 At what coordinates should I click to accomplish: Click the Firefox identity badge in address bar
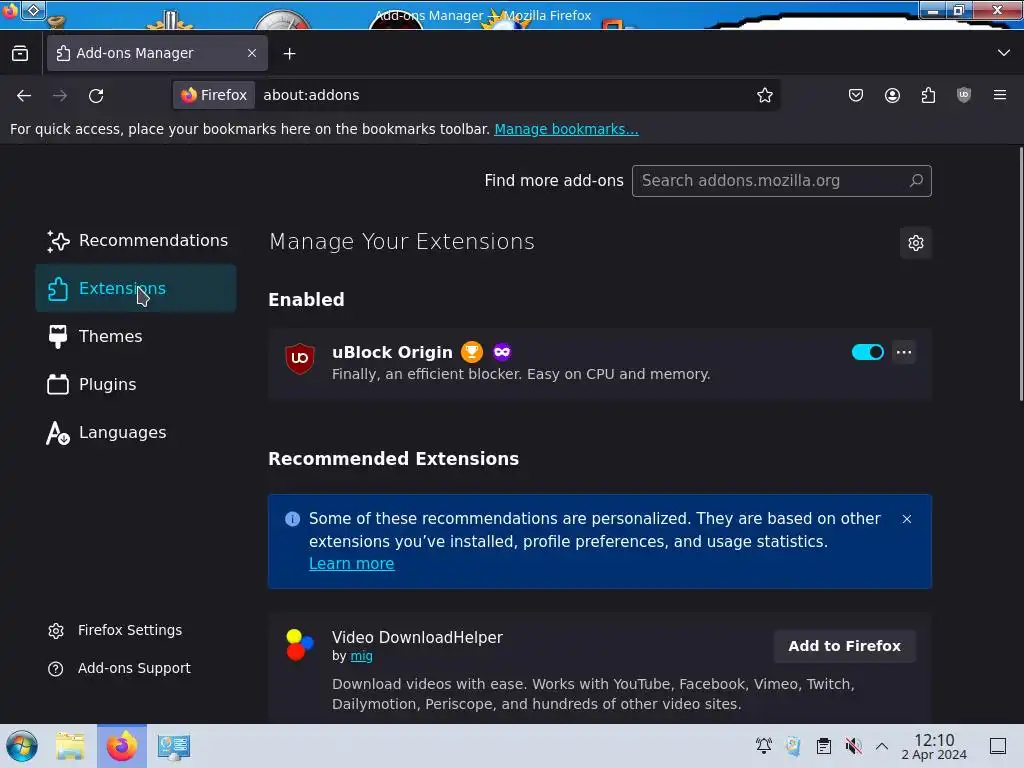coord(214,95)
